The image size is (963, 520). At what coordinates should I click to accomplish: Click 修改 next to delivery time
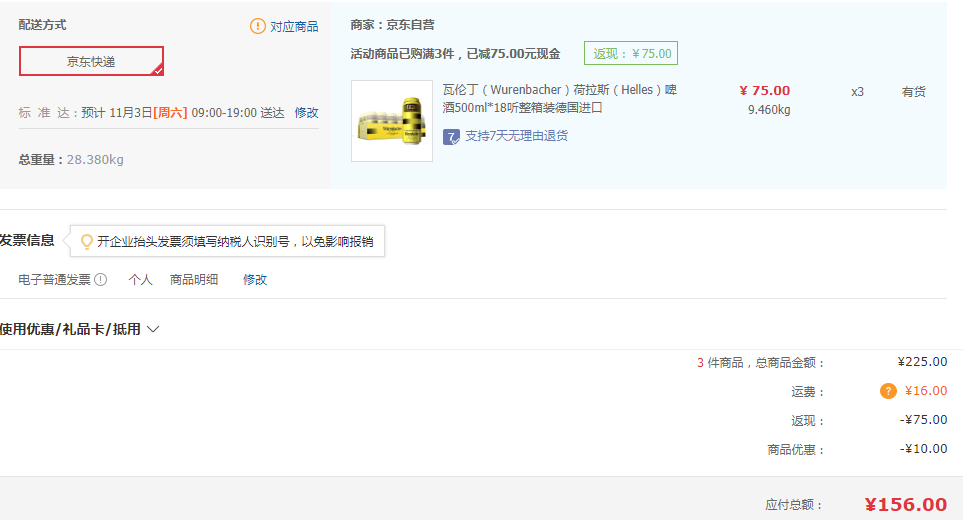point(306,112)
